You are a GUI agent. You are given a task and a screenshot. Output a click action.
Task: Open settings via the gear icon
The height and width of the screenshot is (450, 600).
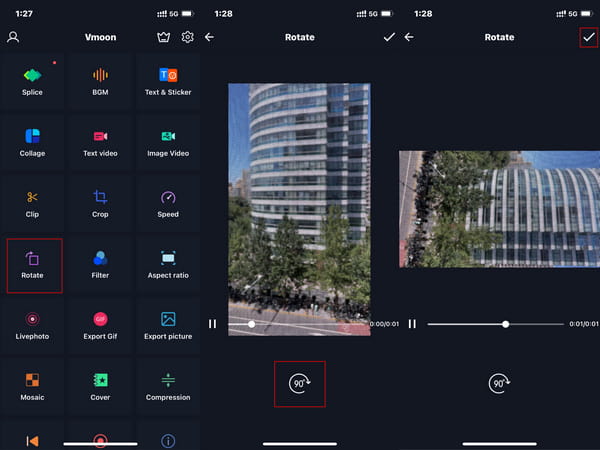click(188, 37)
